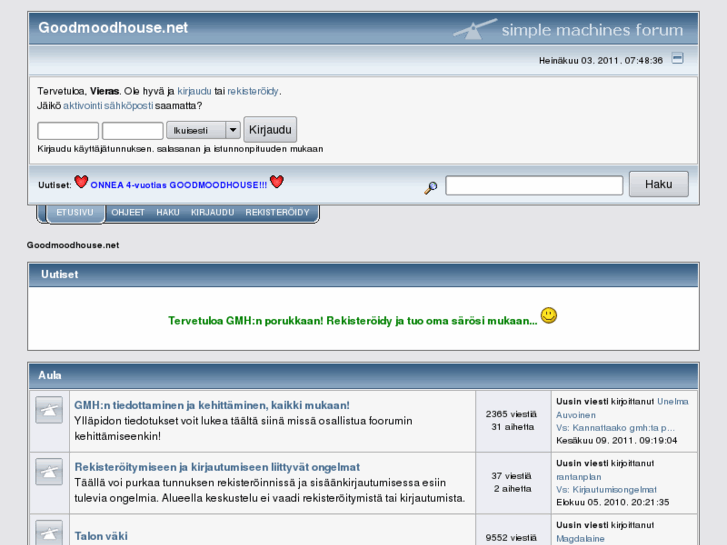Open the ONNEA 4-vuotias GOODMOODHOUSE news link
The image size is (727, 545).
[x=179, y=185]
